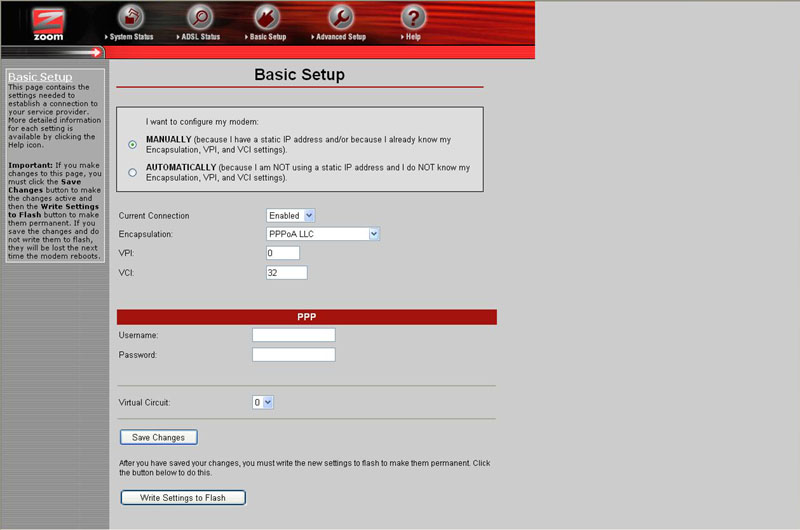Click the ADSL Status magnifier icon

(x=201, y=17)
